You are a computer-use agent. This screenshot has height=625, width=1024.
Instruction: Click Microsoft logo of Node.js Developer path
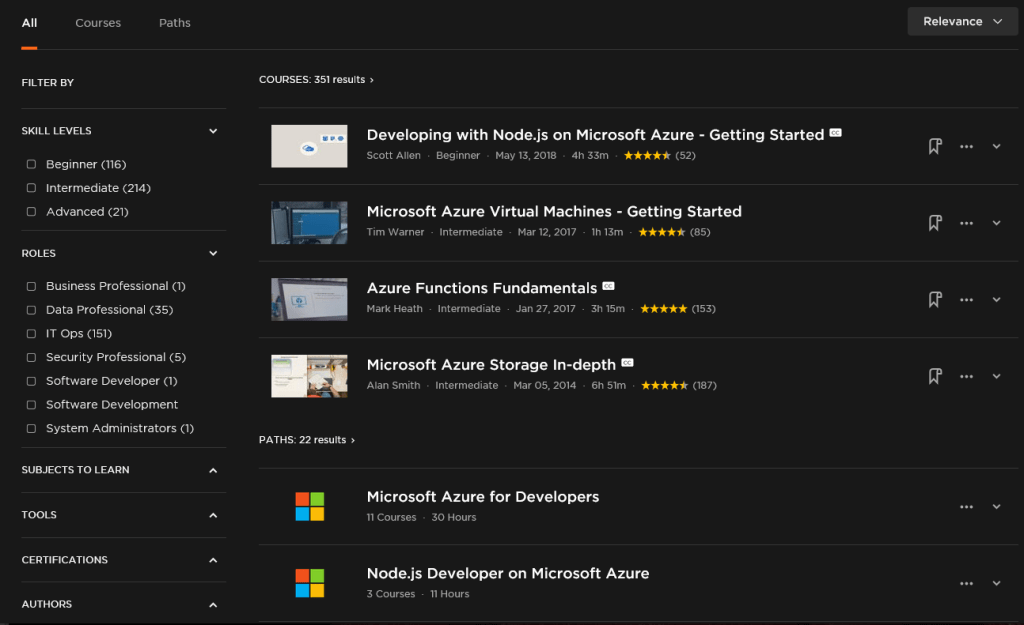pyautogui.click(x=310, y=583)
